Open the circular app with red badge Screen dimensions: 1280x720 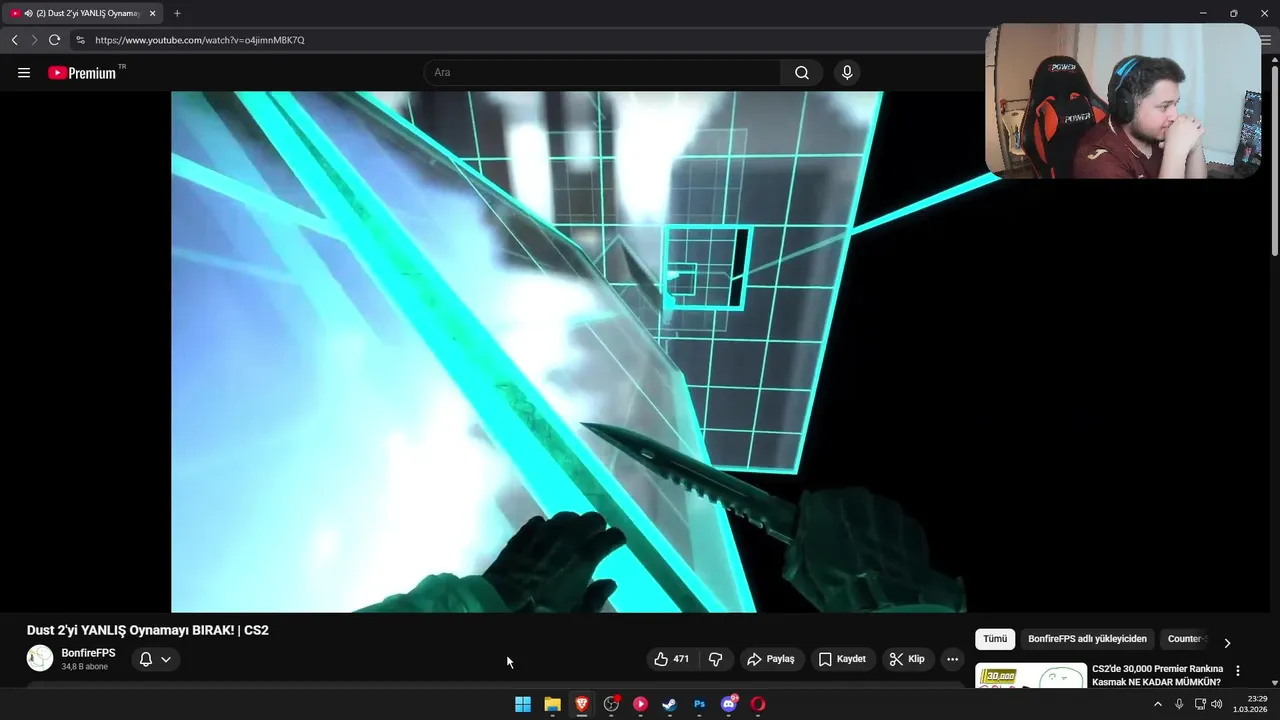point(611,704)
